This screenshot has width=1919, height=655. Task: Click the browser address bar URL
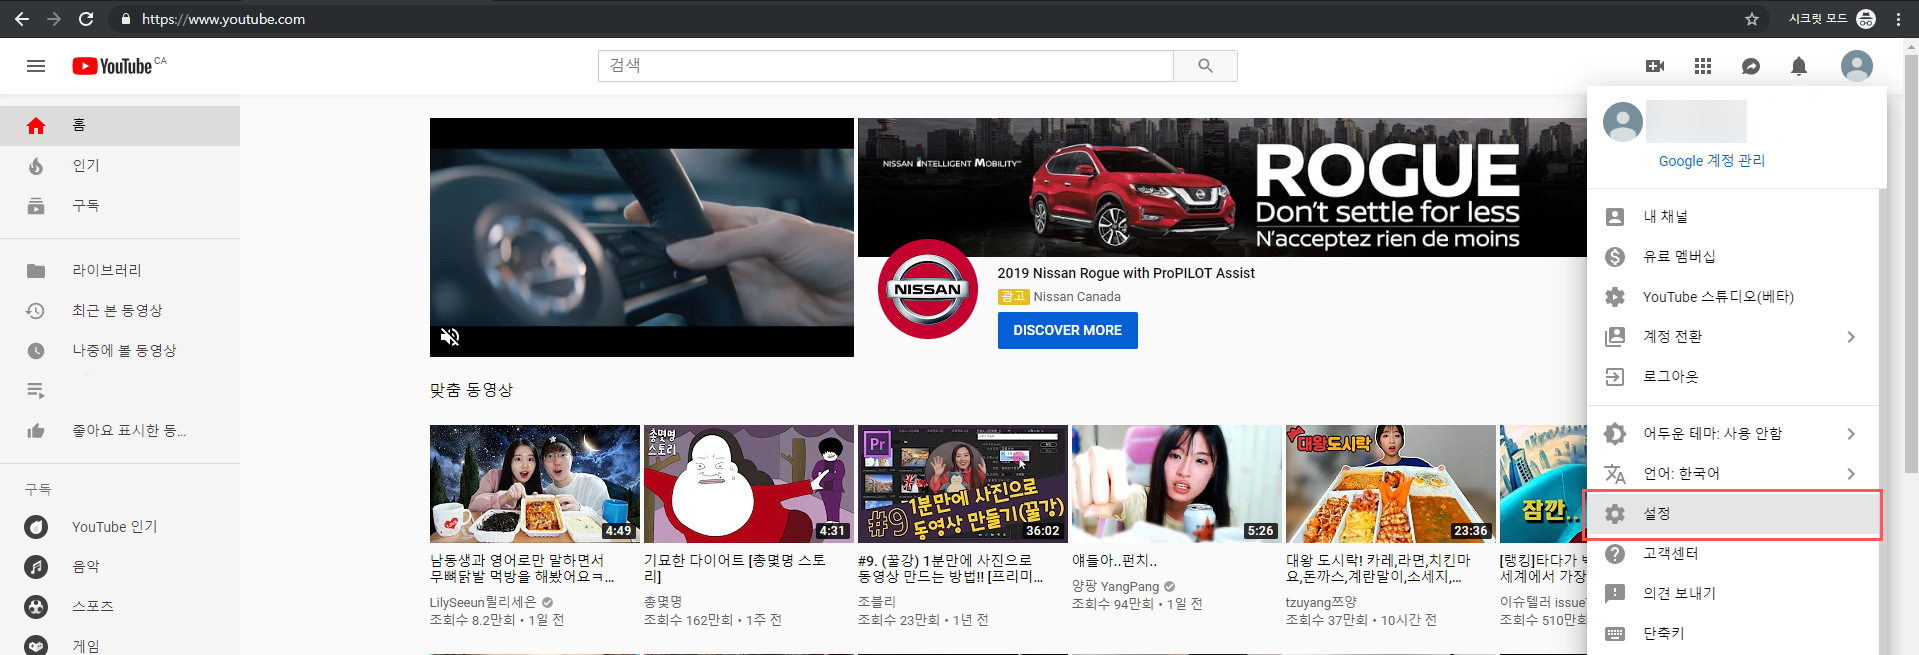tap(223, 19)
